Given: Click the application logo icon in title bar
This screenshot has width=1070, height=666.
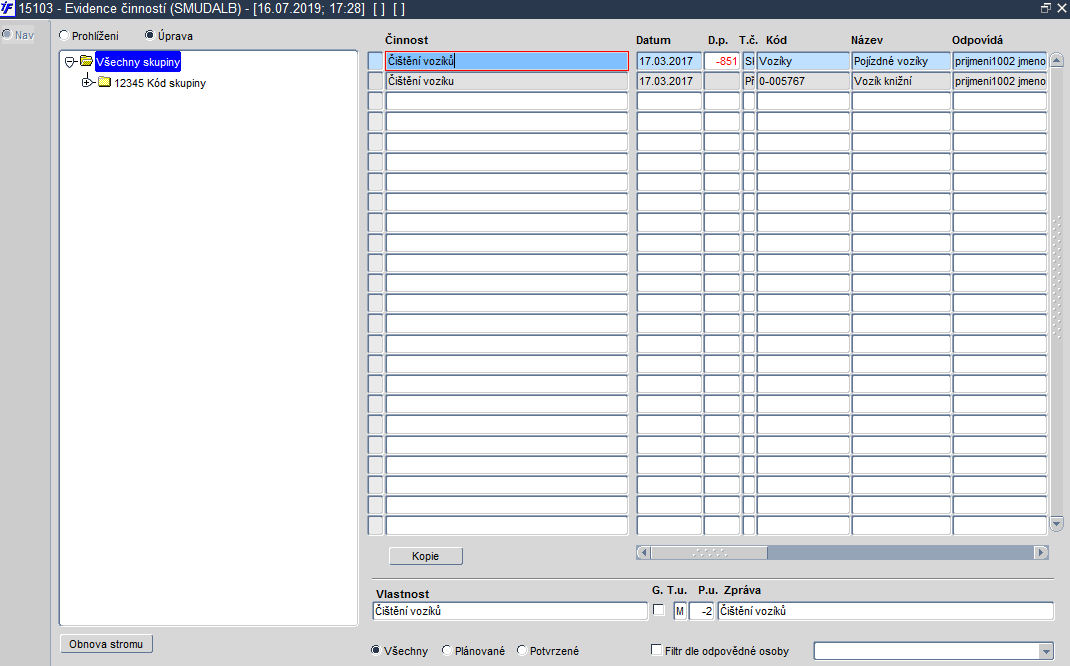Looking at the screenshot, I should 8,8.
